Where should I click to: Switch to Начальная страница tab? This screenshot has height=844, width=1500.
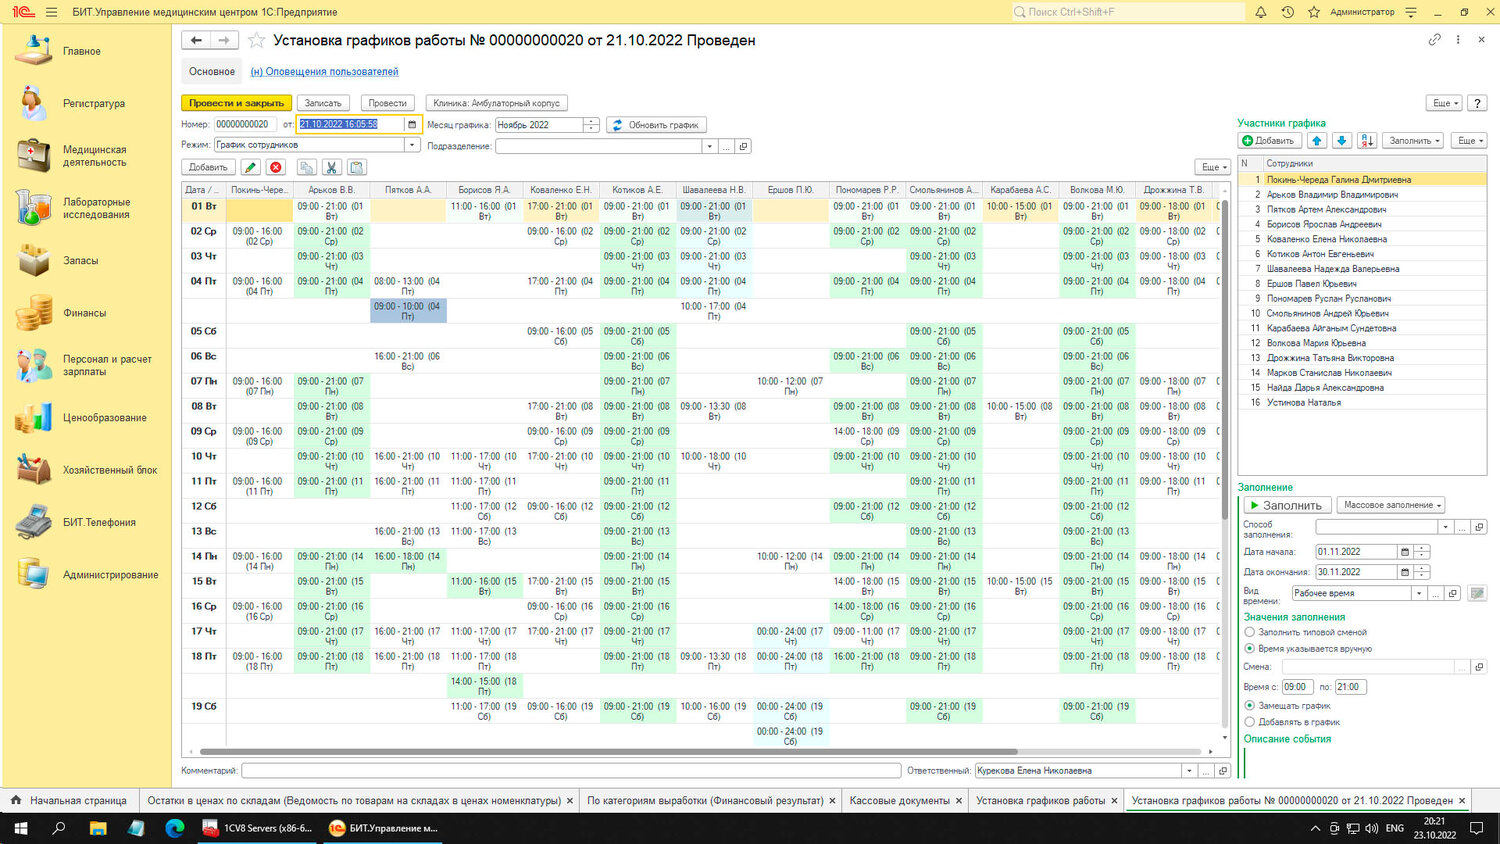[68, 801]
